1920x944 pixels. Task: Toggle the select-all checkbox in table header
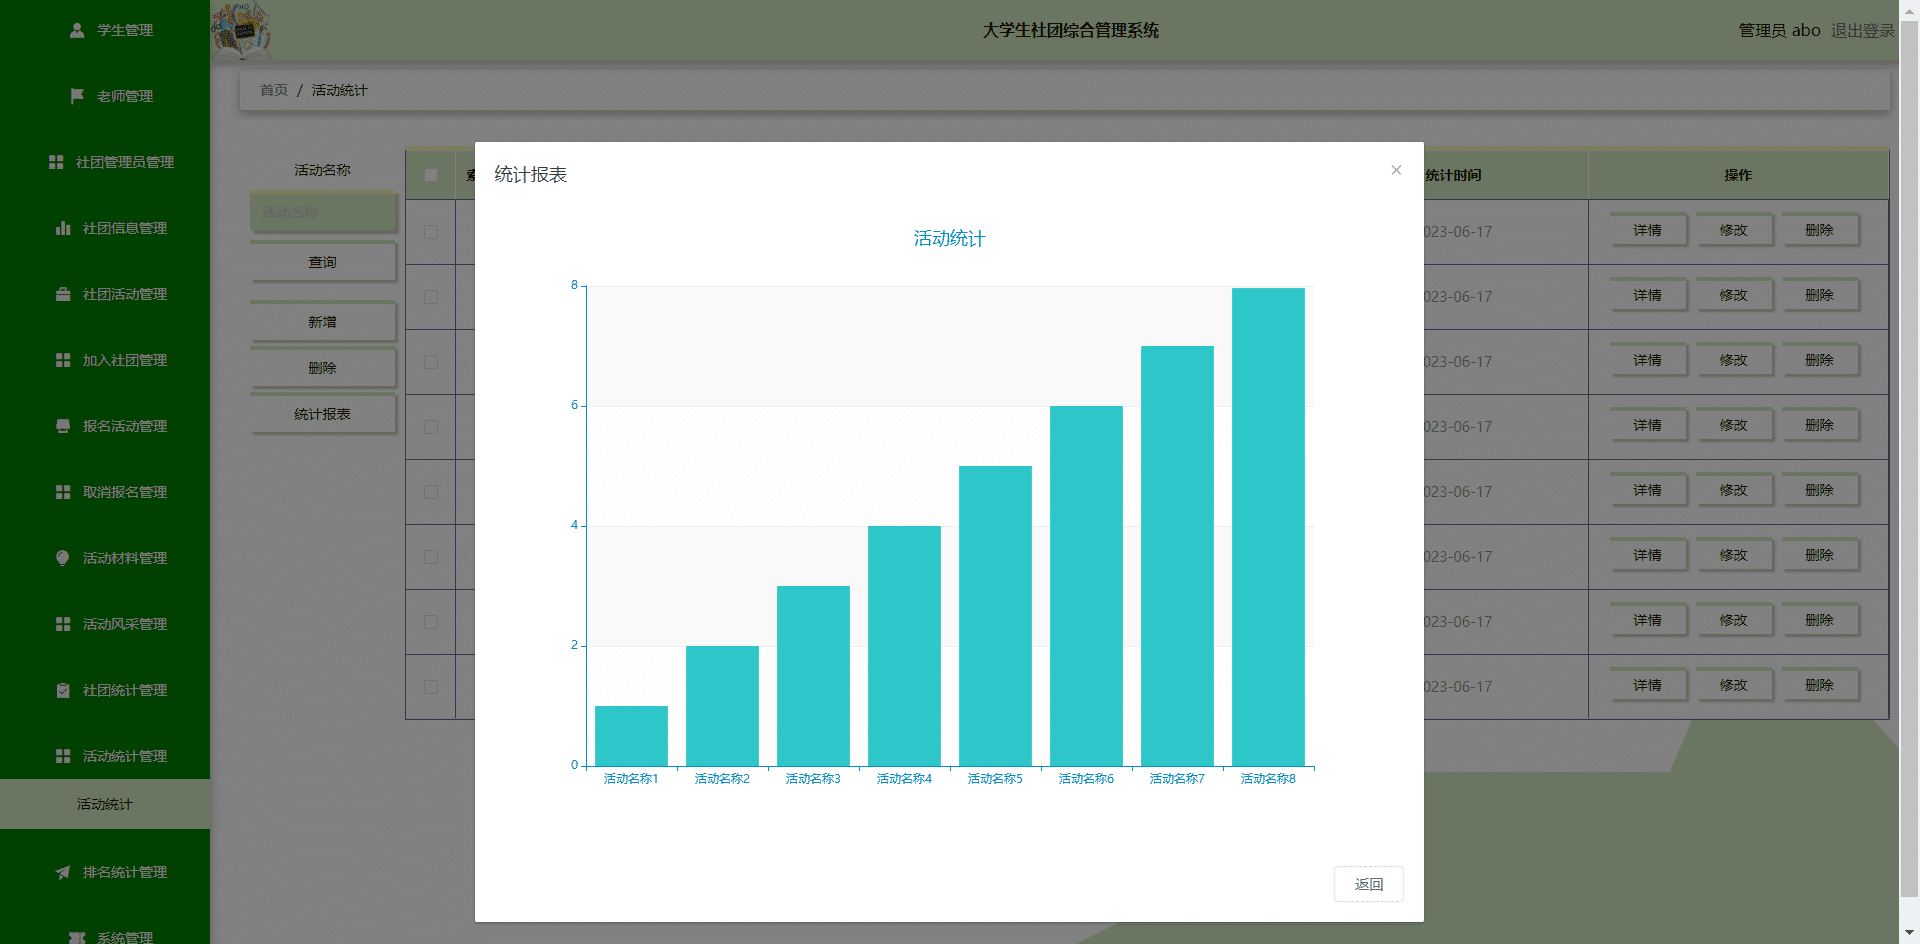click(x=431, y=175)
